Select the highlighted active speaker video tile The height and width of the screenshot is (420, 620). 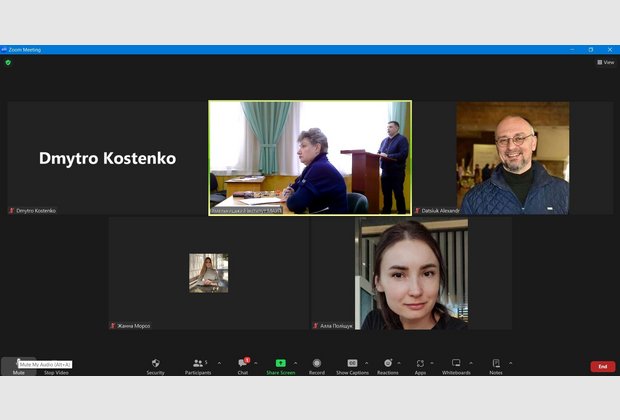pyautogui.click(x=310, y=158)
